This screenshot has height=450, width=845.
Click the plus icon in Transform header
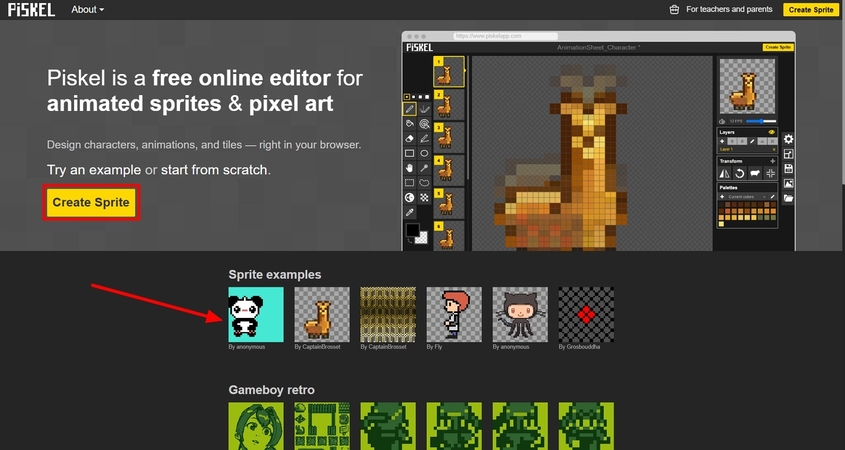[x=772, y=161]
